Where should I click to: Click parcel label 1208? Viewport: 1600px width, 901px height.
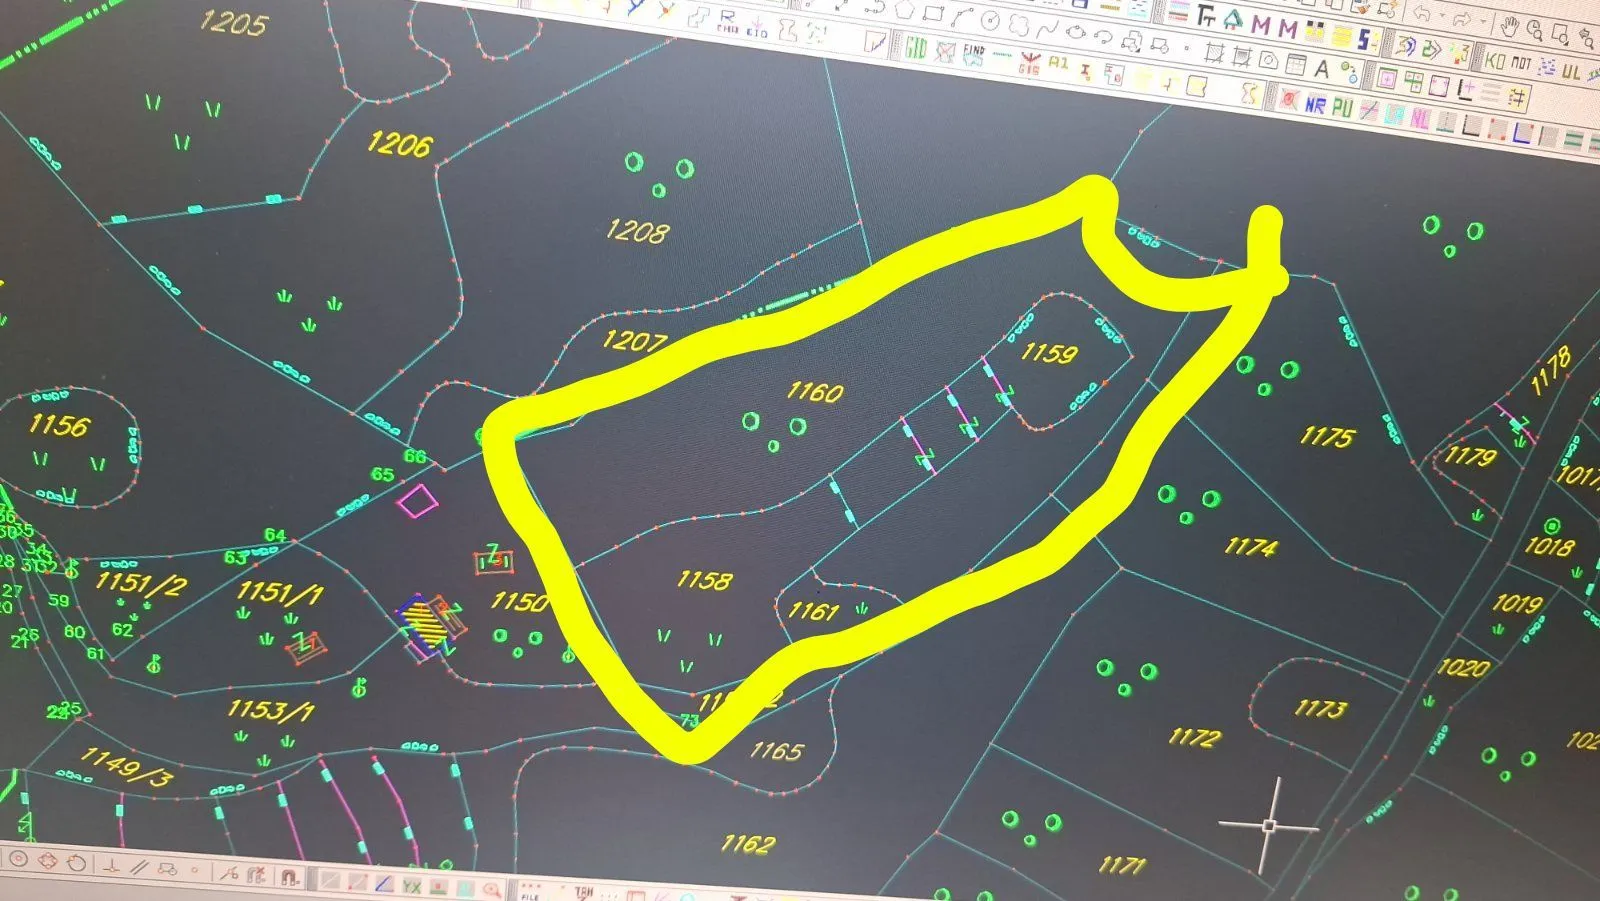tap(638, 231)
